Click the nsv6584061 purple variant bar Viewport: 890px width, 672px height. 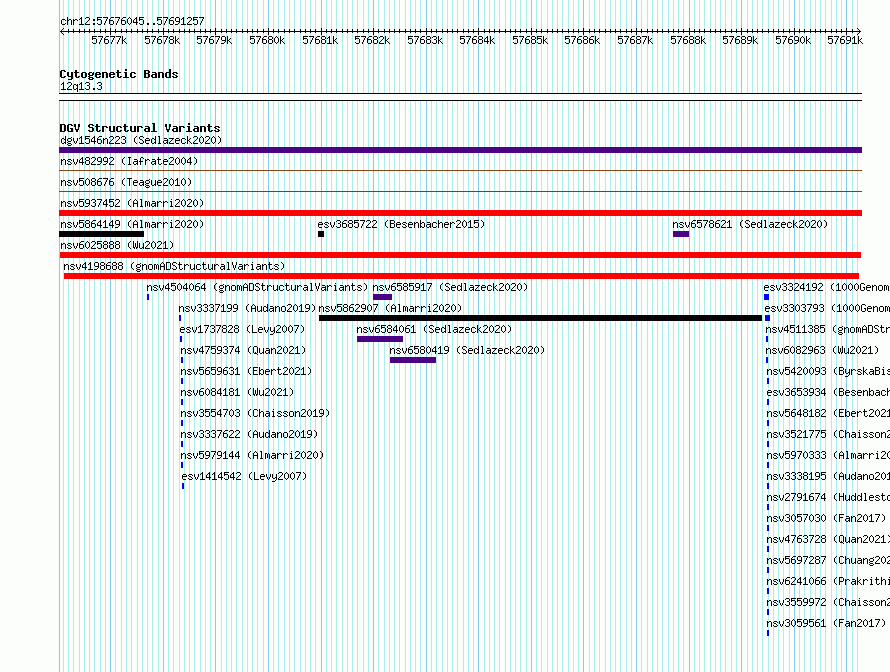pos(380,339)
